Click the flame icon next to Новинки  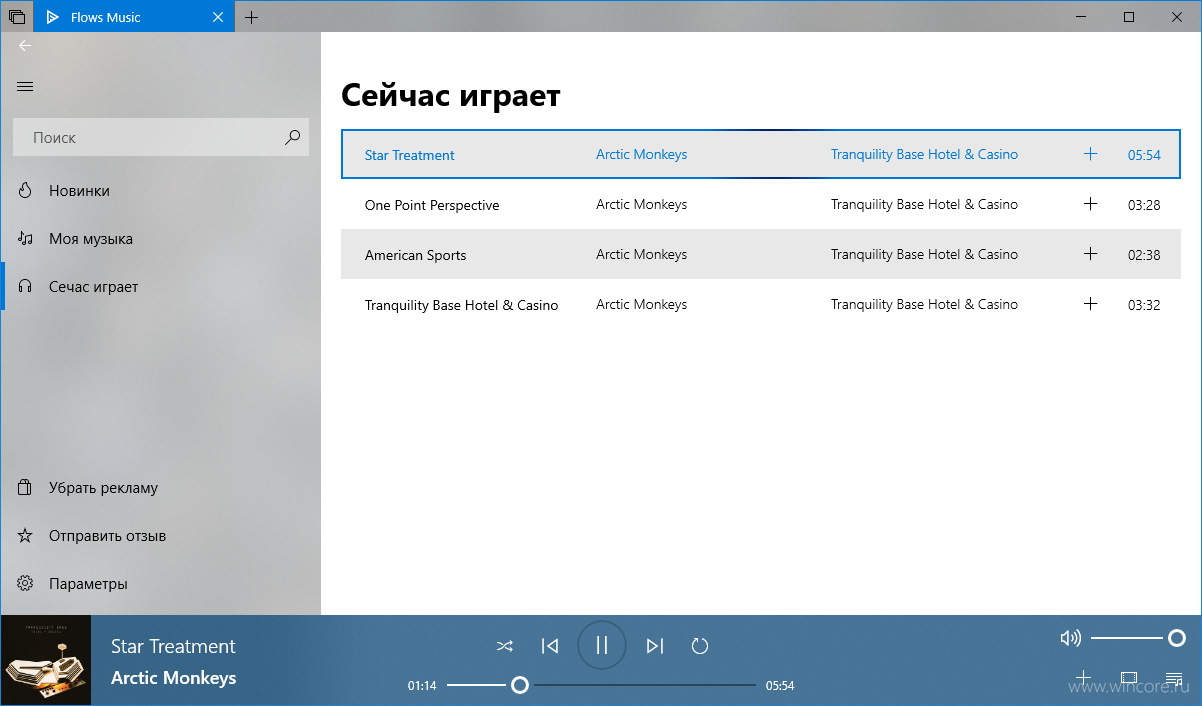click(26, 190)
